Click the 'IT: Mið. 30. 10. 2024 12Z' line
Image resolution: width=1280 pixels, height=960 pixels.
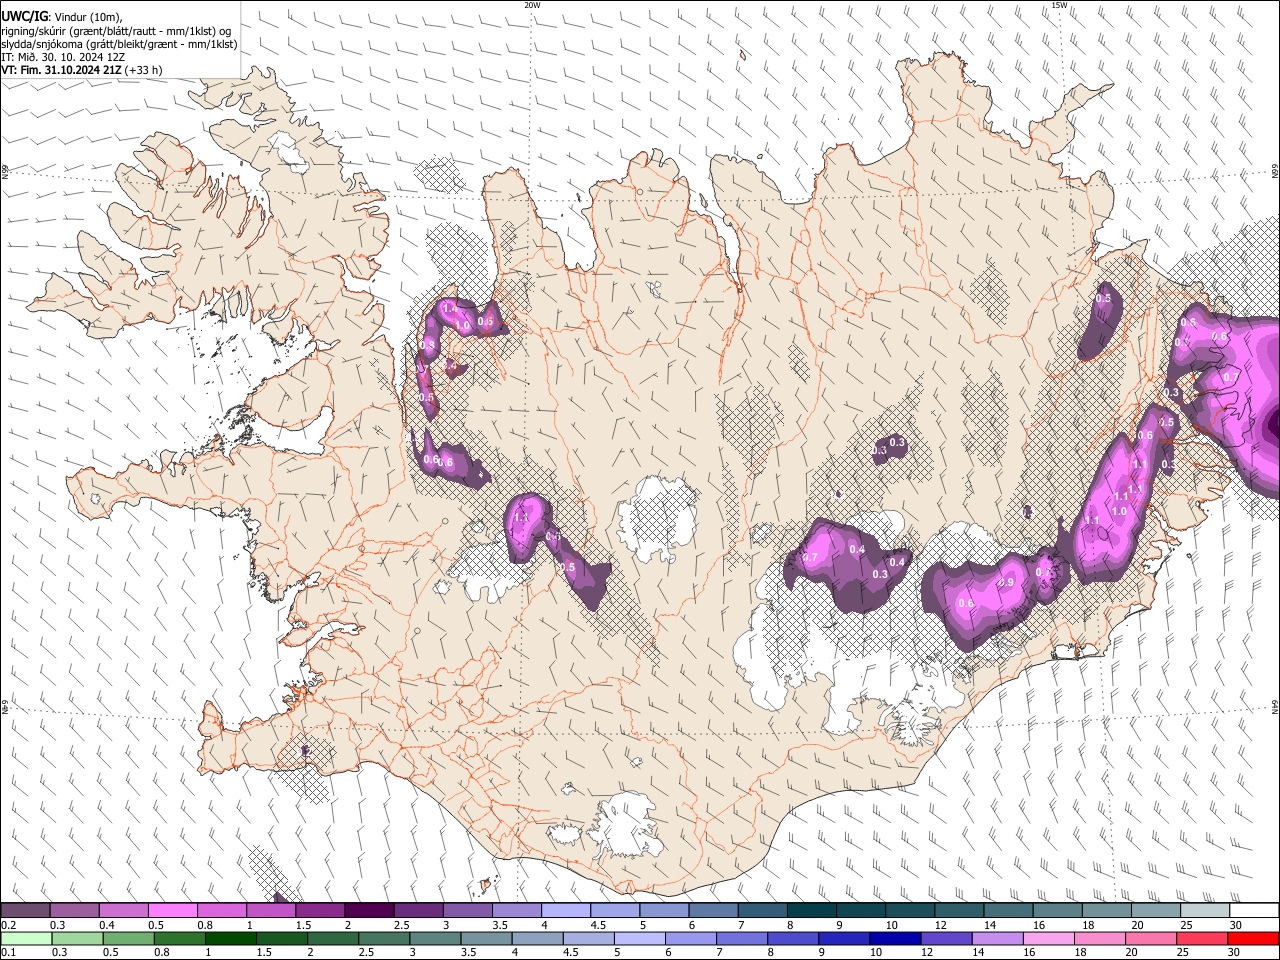pos(63,57)
